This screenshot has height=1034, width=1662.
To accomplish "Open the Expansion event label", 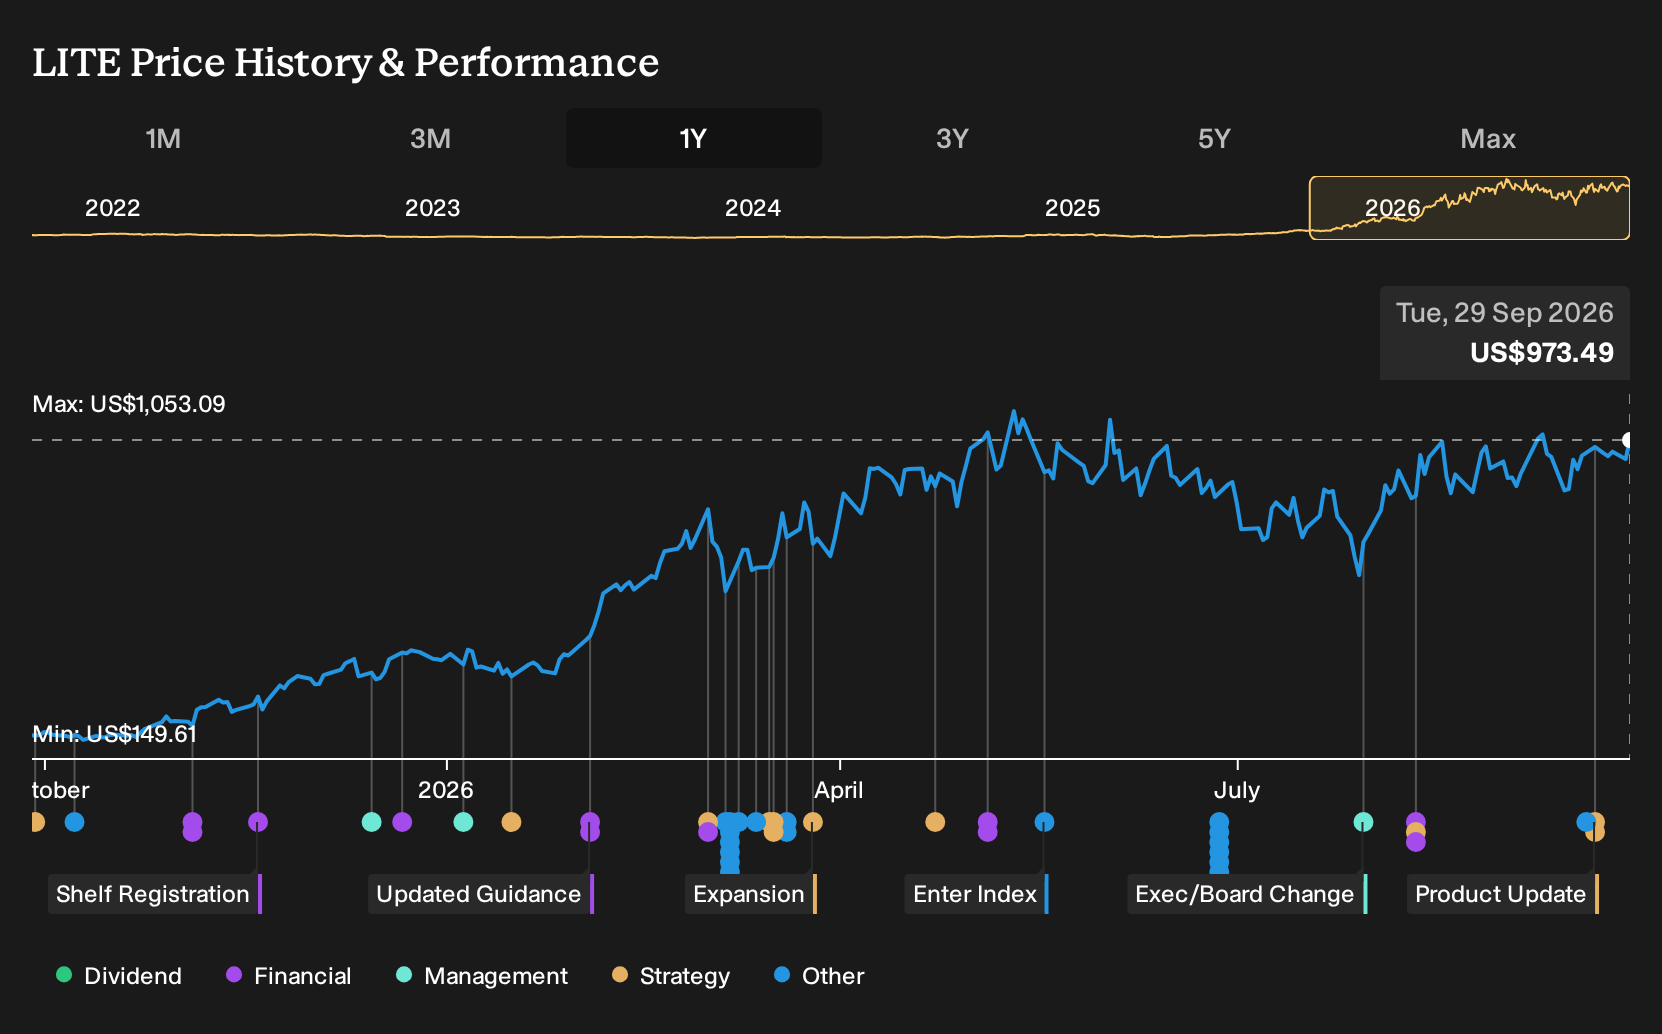I will (x=750, y=894).
